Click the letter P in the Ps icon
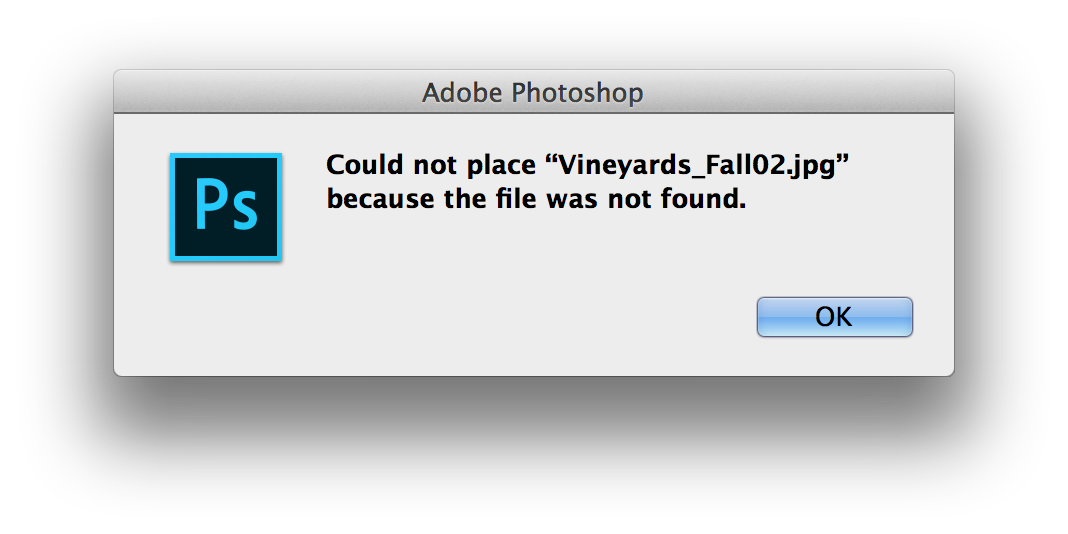 pos(209,203)
